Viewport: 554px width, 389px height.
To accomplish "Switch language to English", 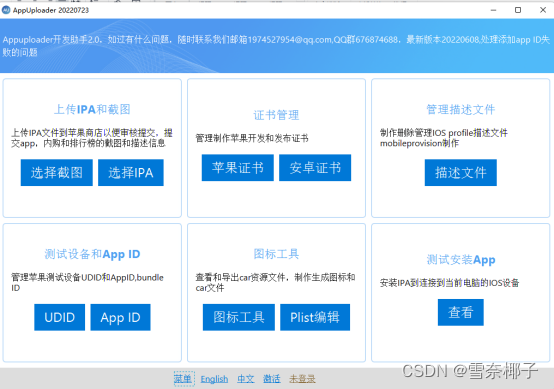I will tap(214, 379).
